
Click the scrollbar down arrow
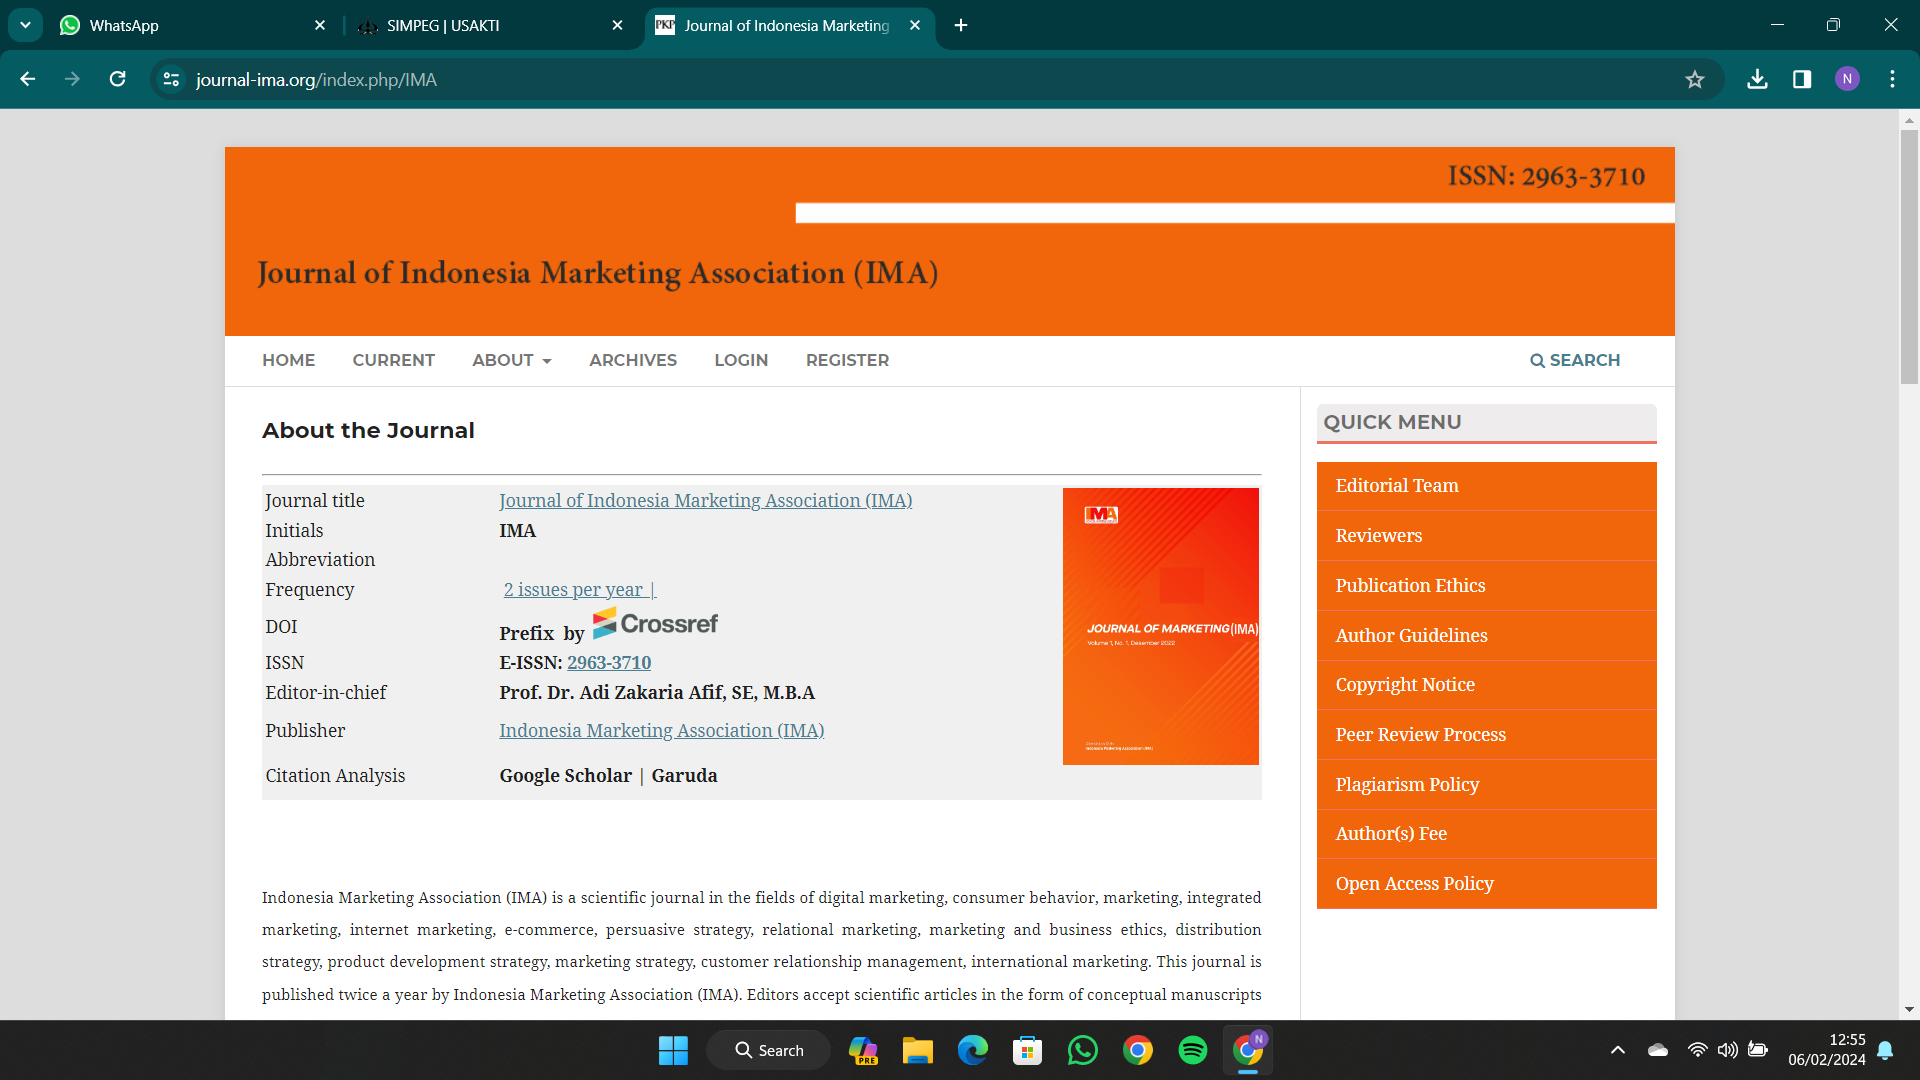click(x=1909, y=1010)
